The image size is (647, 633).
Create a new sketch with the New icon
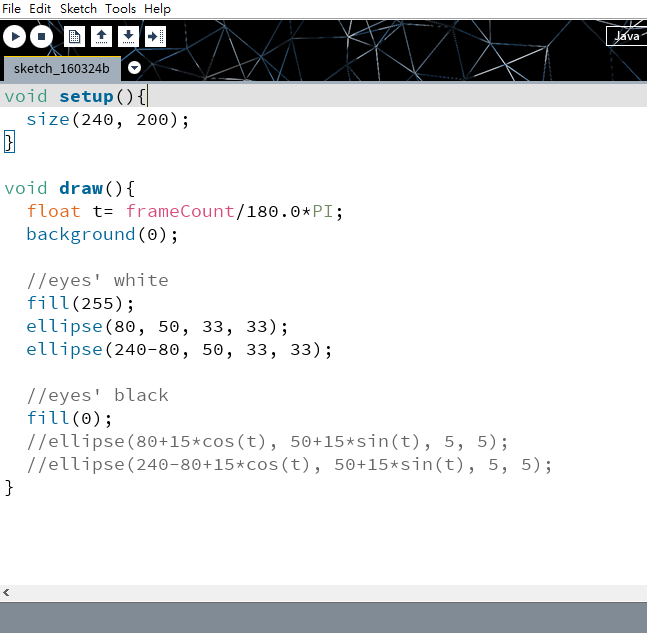[x=75, y=37]
